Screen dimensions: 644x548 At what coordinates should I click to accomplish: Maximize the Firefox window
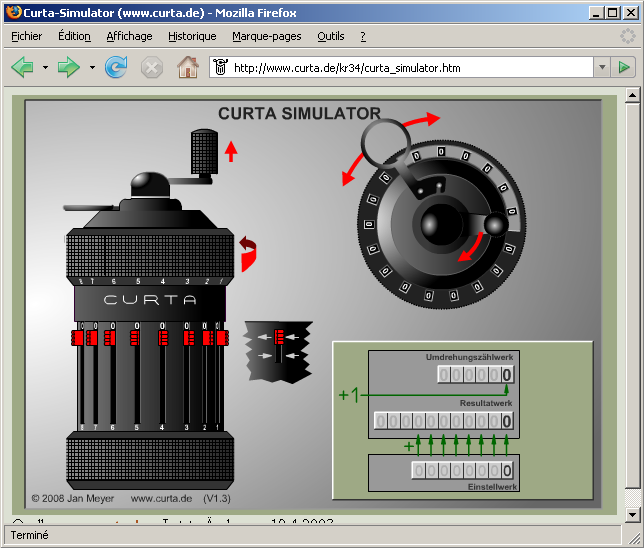pos(612,13)
